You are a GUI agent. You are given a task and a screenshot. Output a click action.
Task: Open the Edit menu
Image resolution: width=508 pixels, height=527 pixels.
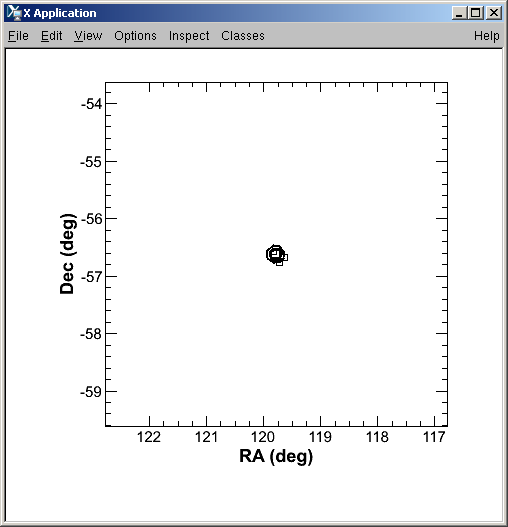[51, 36]
